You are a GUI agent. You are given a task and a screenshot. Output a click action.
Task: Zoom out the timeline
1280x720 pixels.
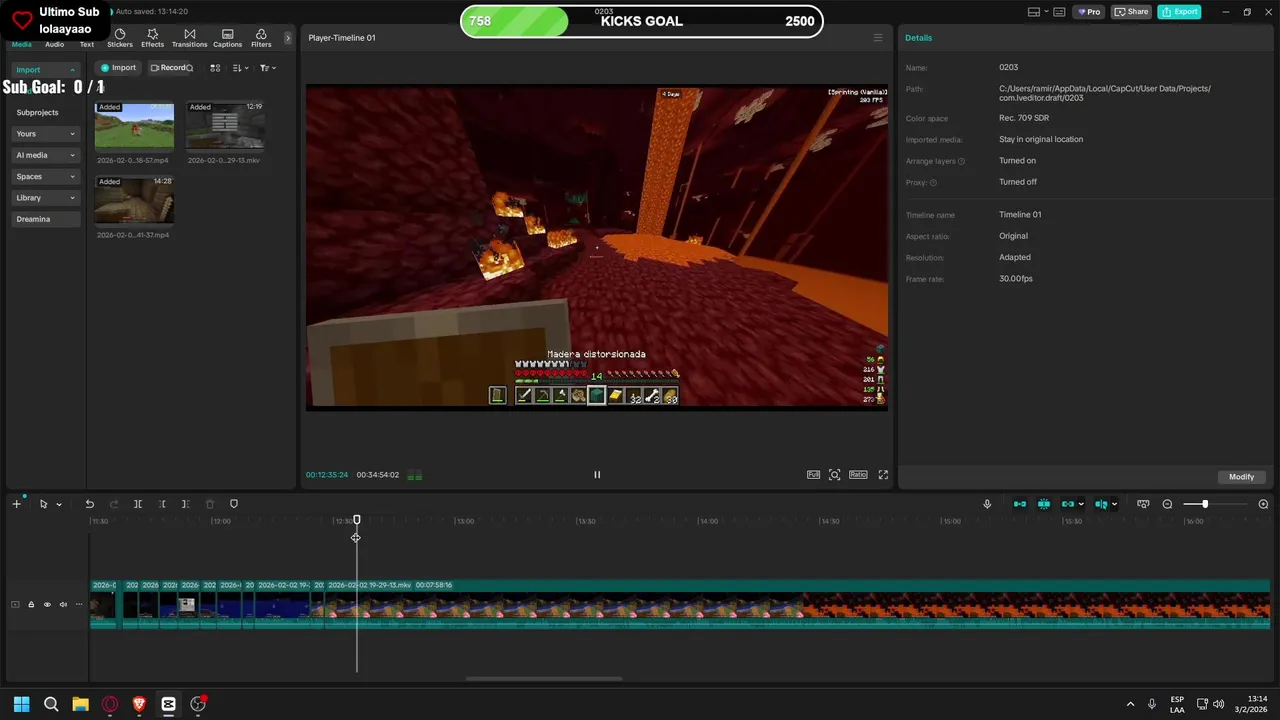pyautogui.click(x=1167, y=504)
